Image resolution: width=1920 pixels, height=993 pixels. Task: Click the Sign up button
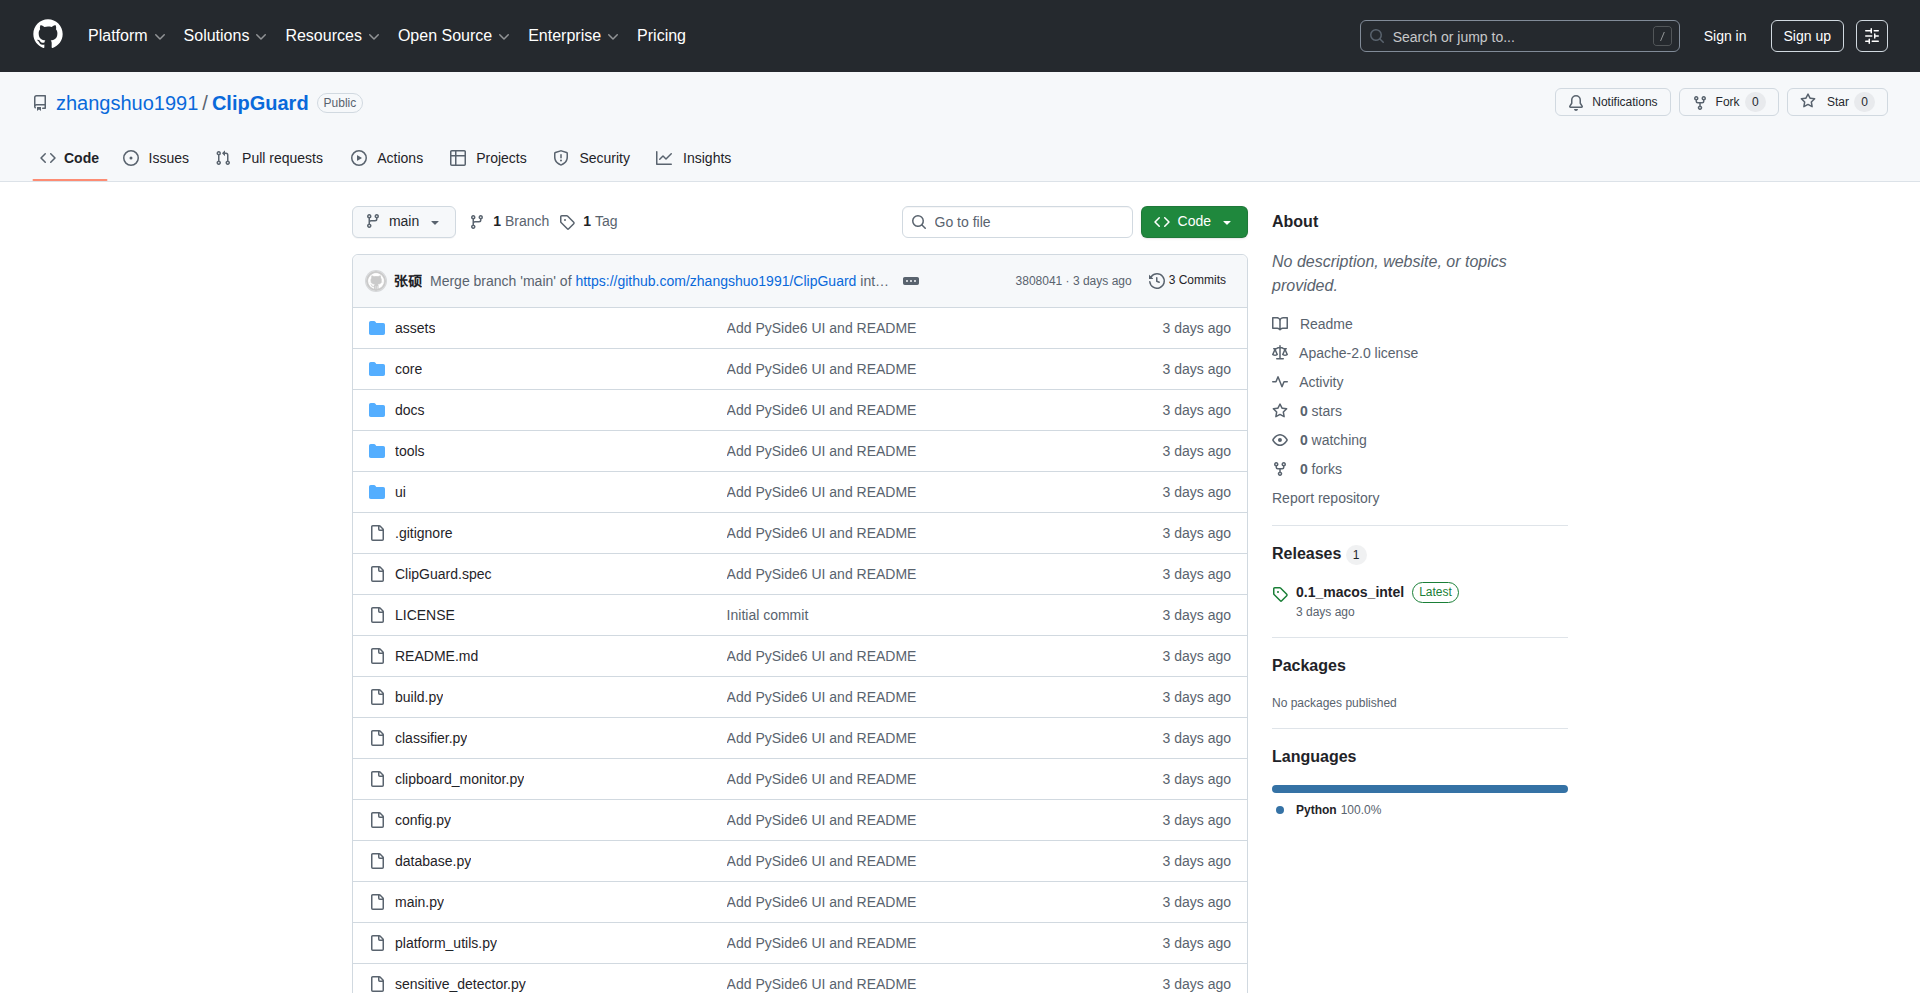(x=1806, y=35)
